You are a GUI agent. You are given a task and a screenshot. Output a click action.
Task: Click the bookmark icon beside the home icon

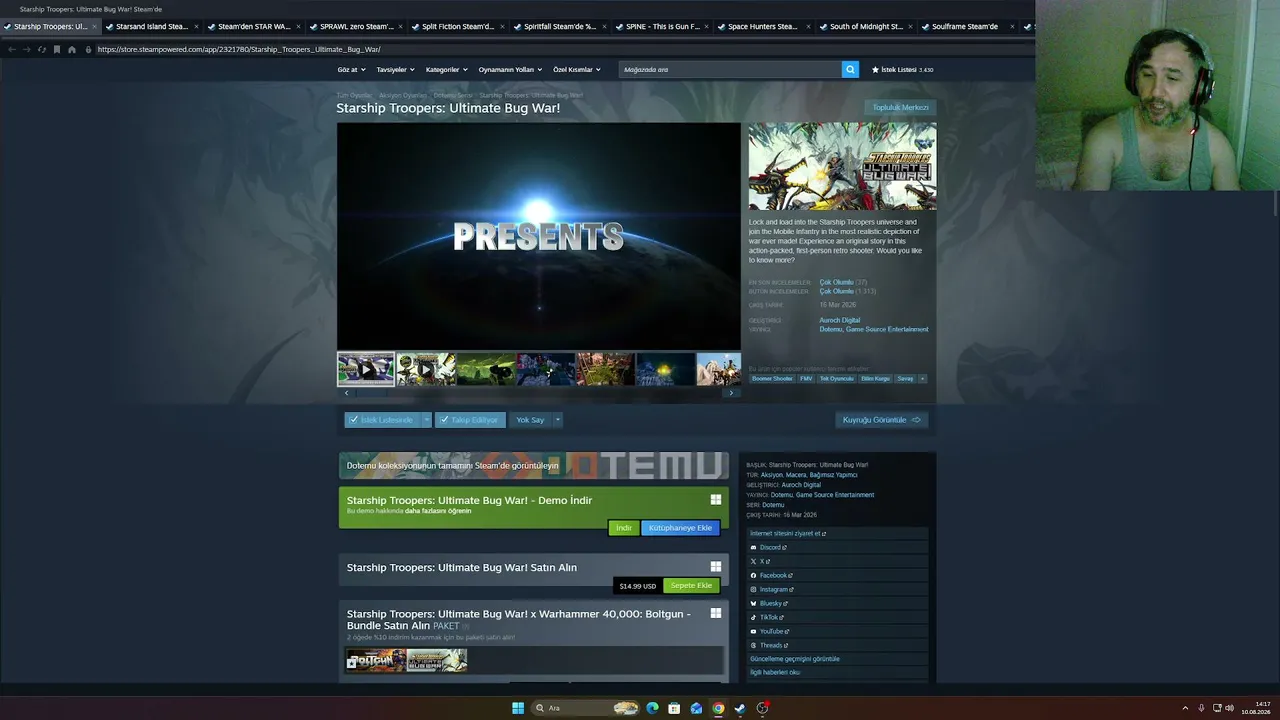[57, 49]
